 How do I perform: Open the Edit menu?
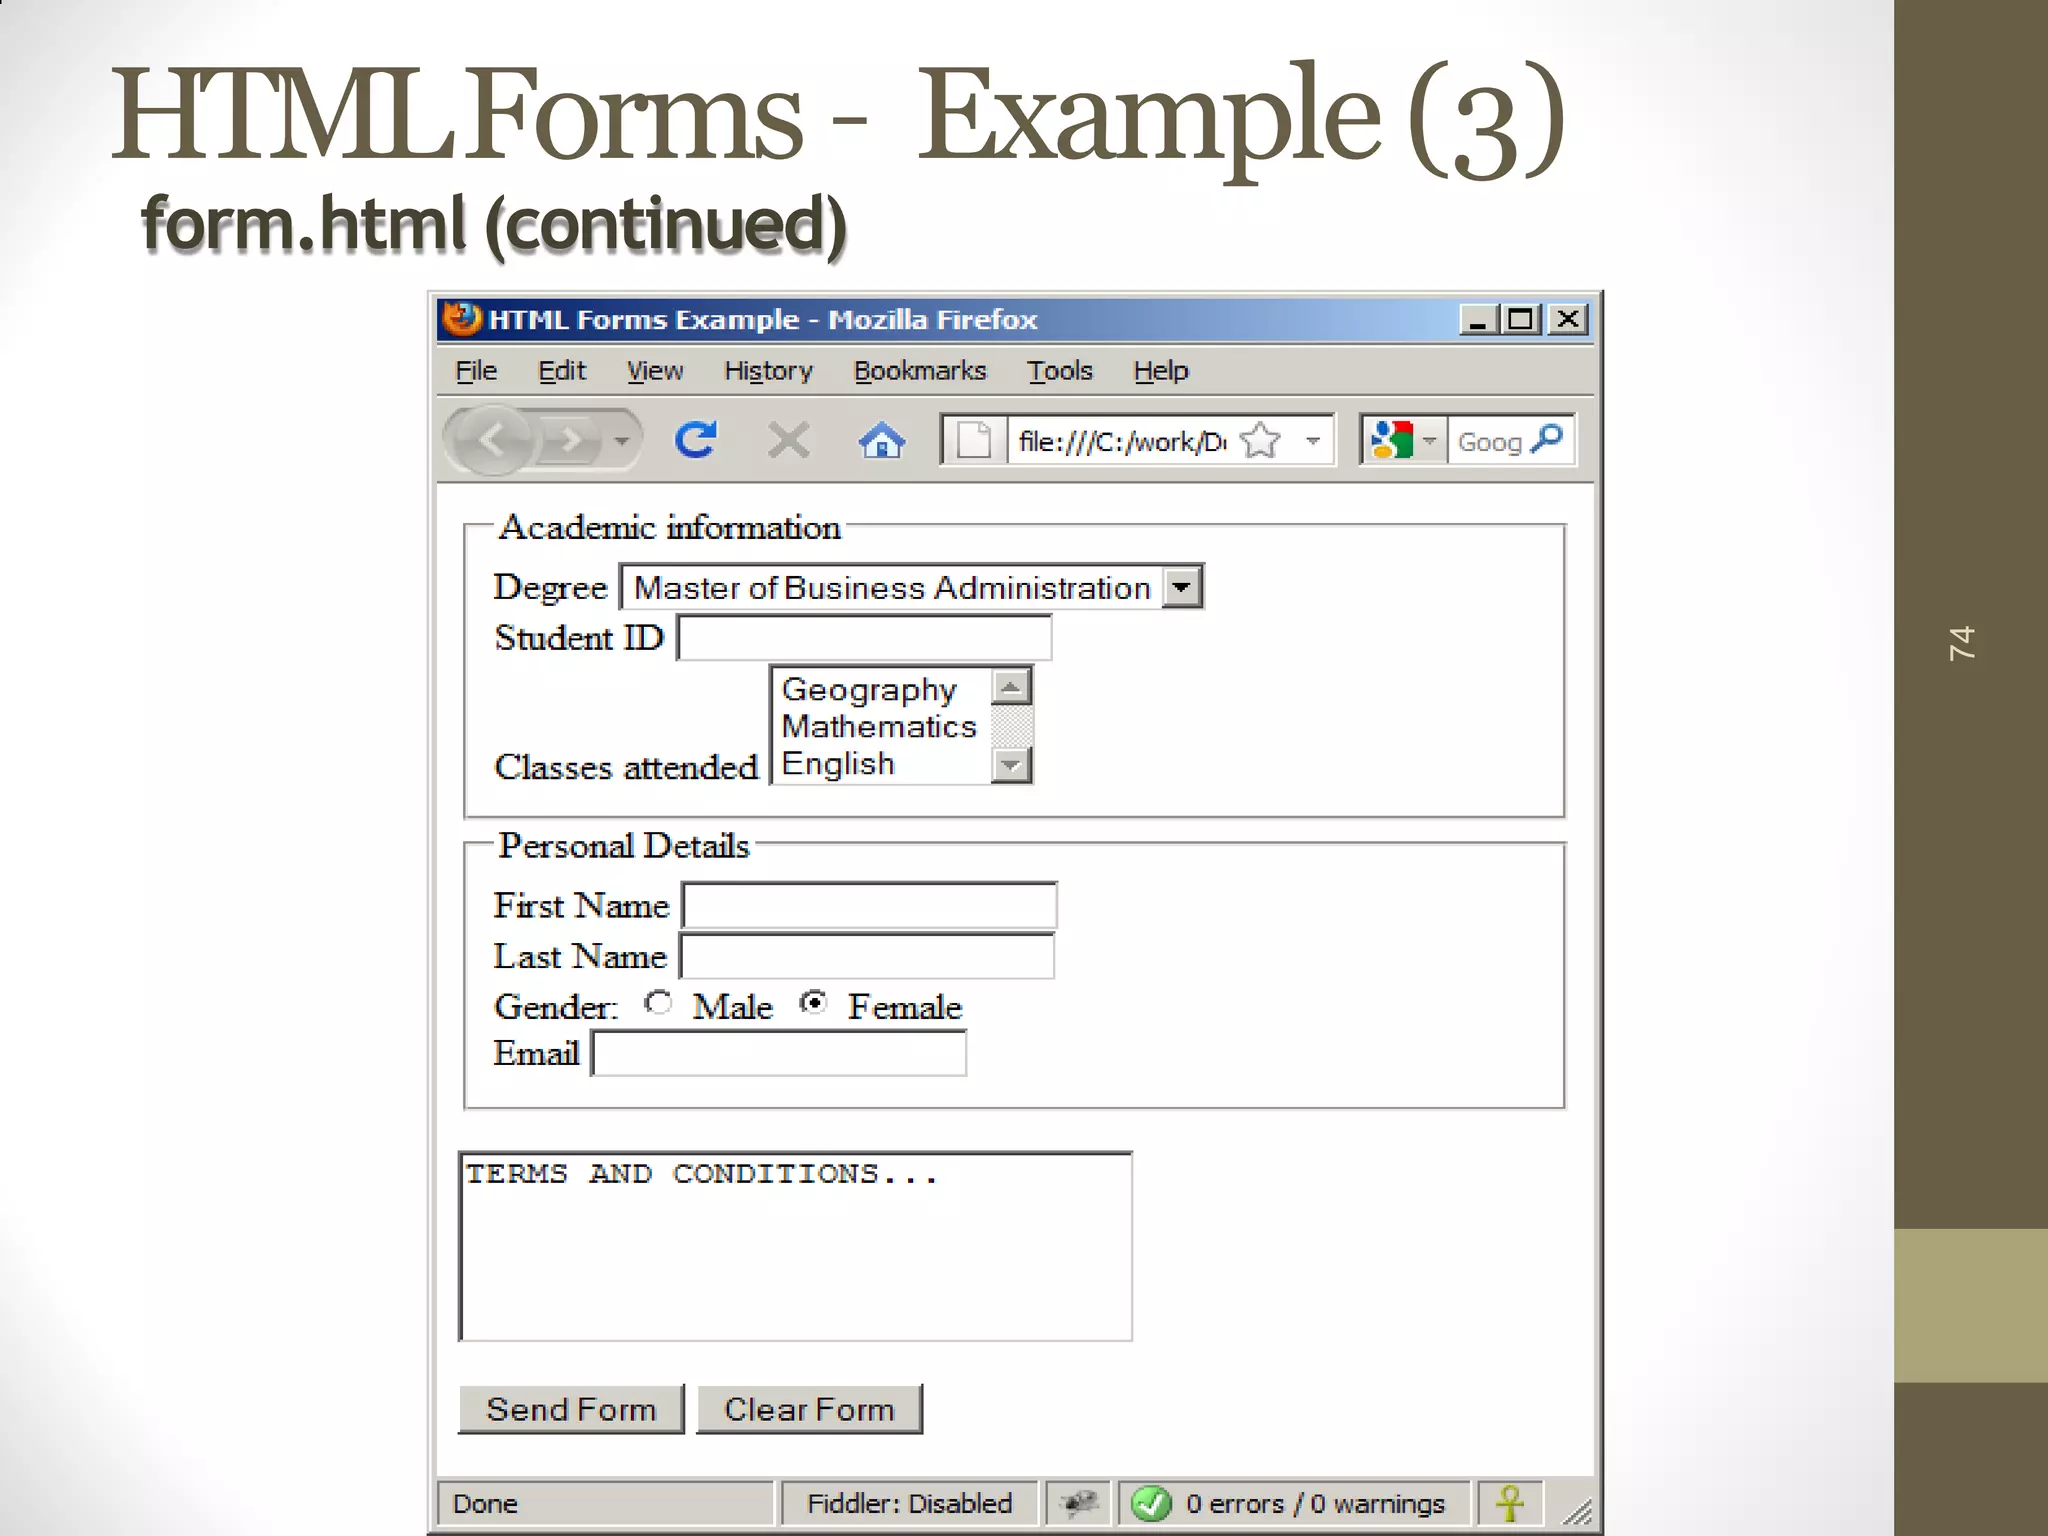pos(562,371)
